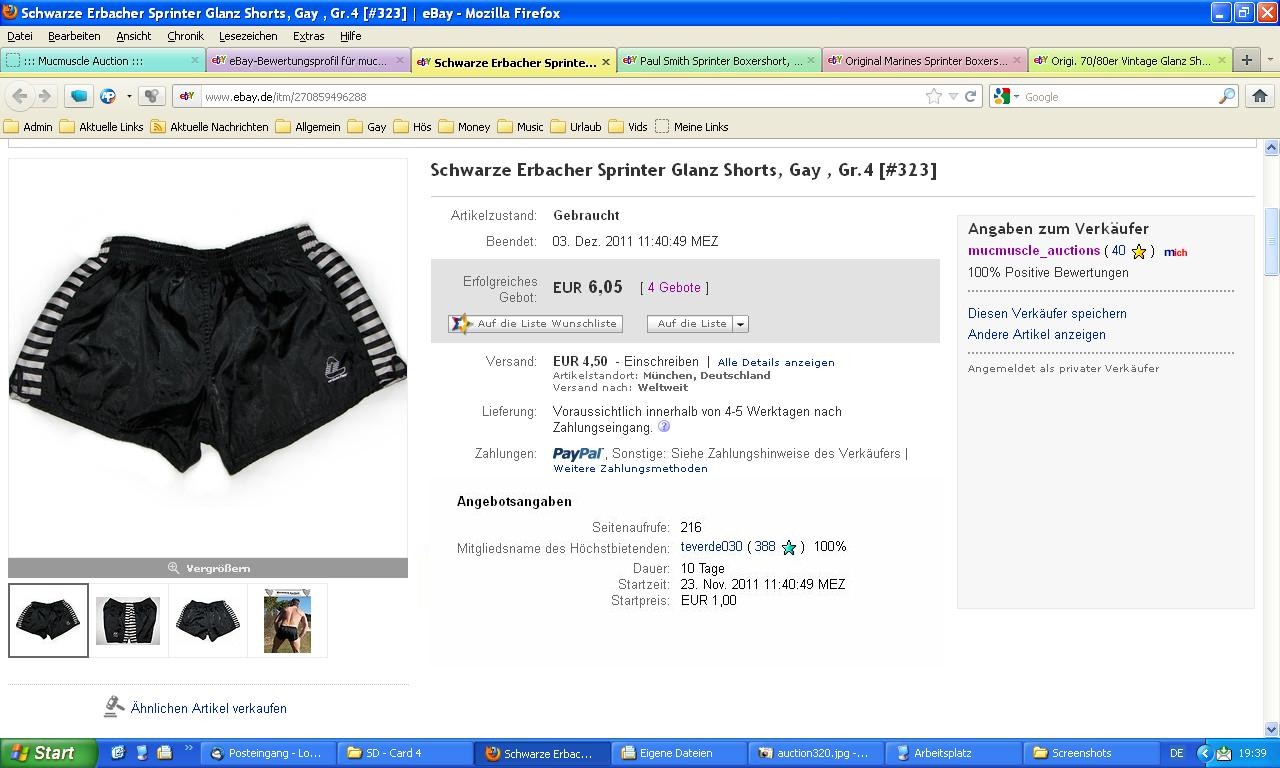The image size is (1280, 768).
Task: Add item via Auf die Liste Wunschliste button
Action: [535, 324]
